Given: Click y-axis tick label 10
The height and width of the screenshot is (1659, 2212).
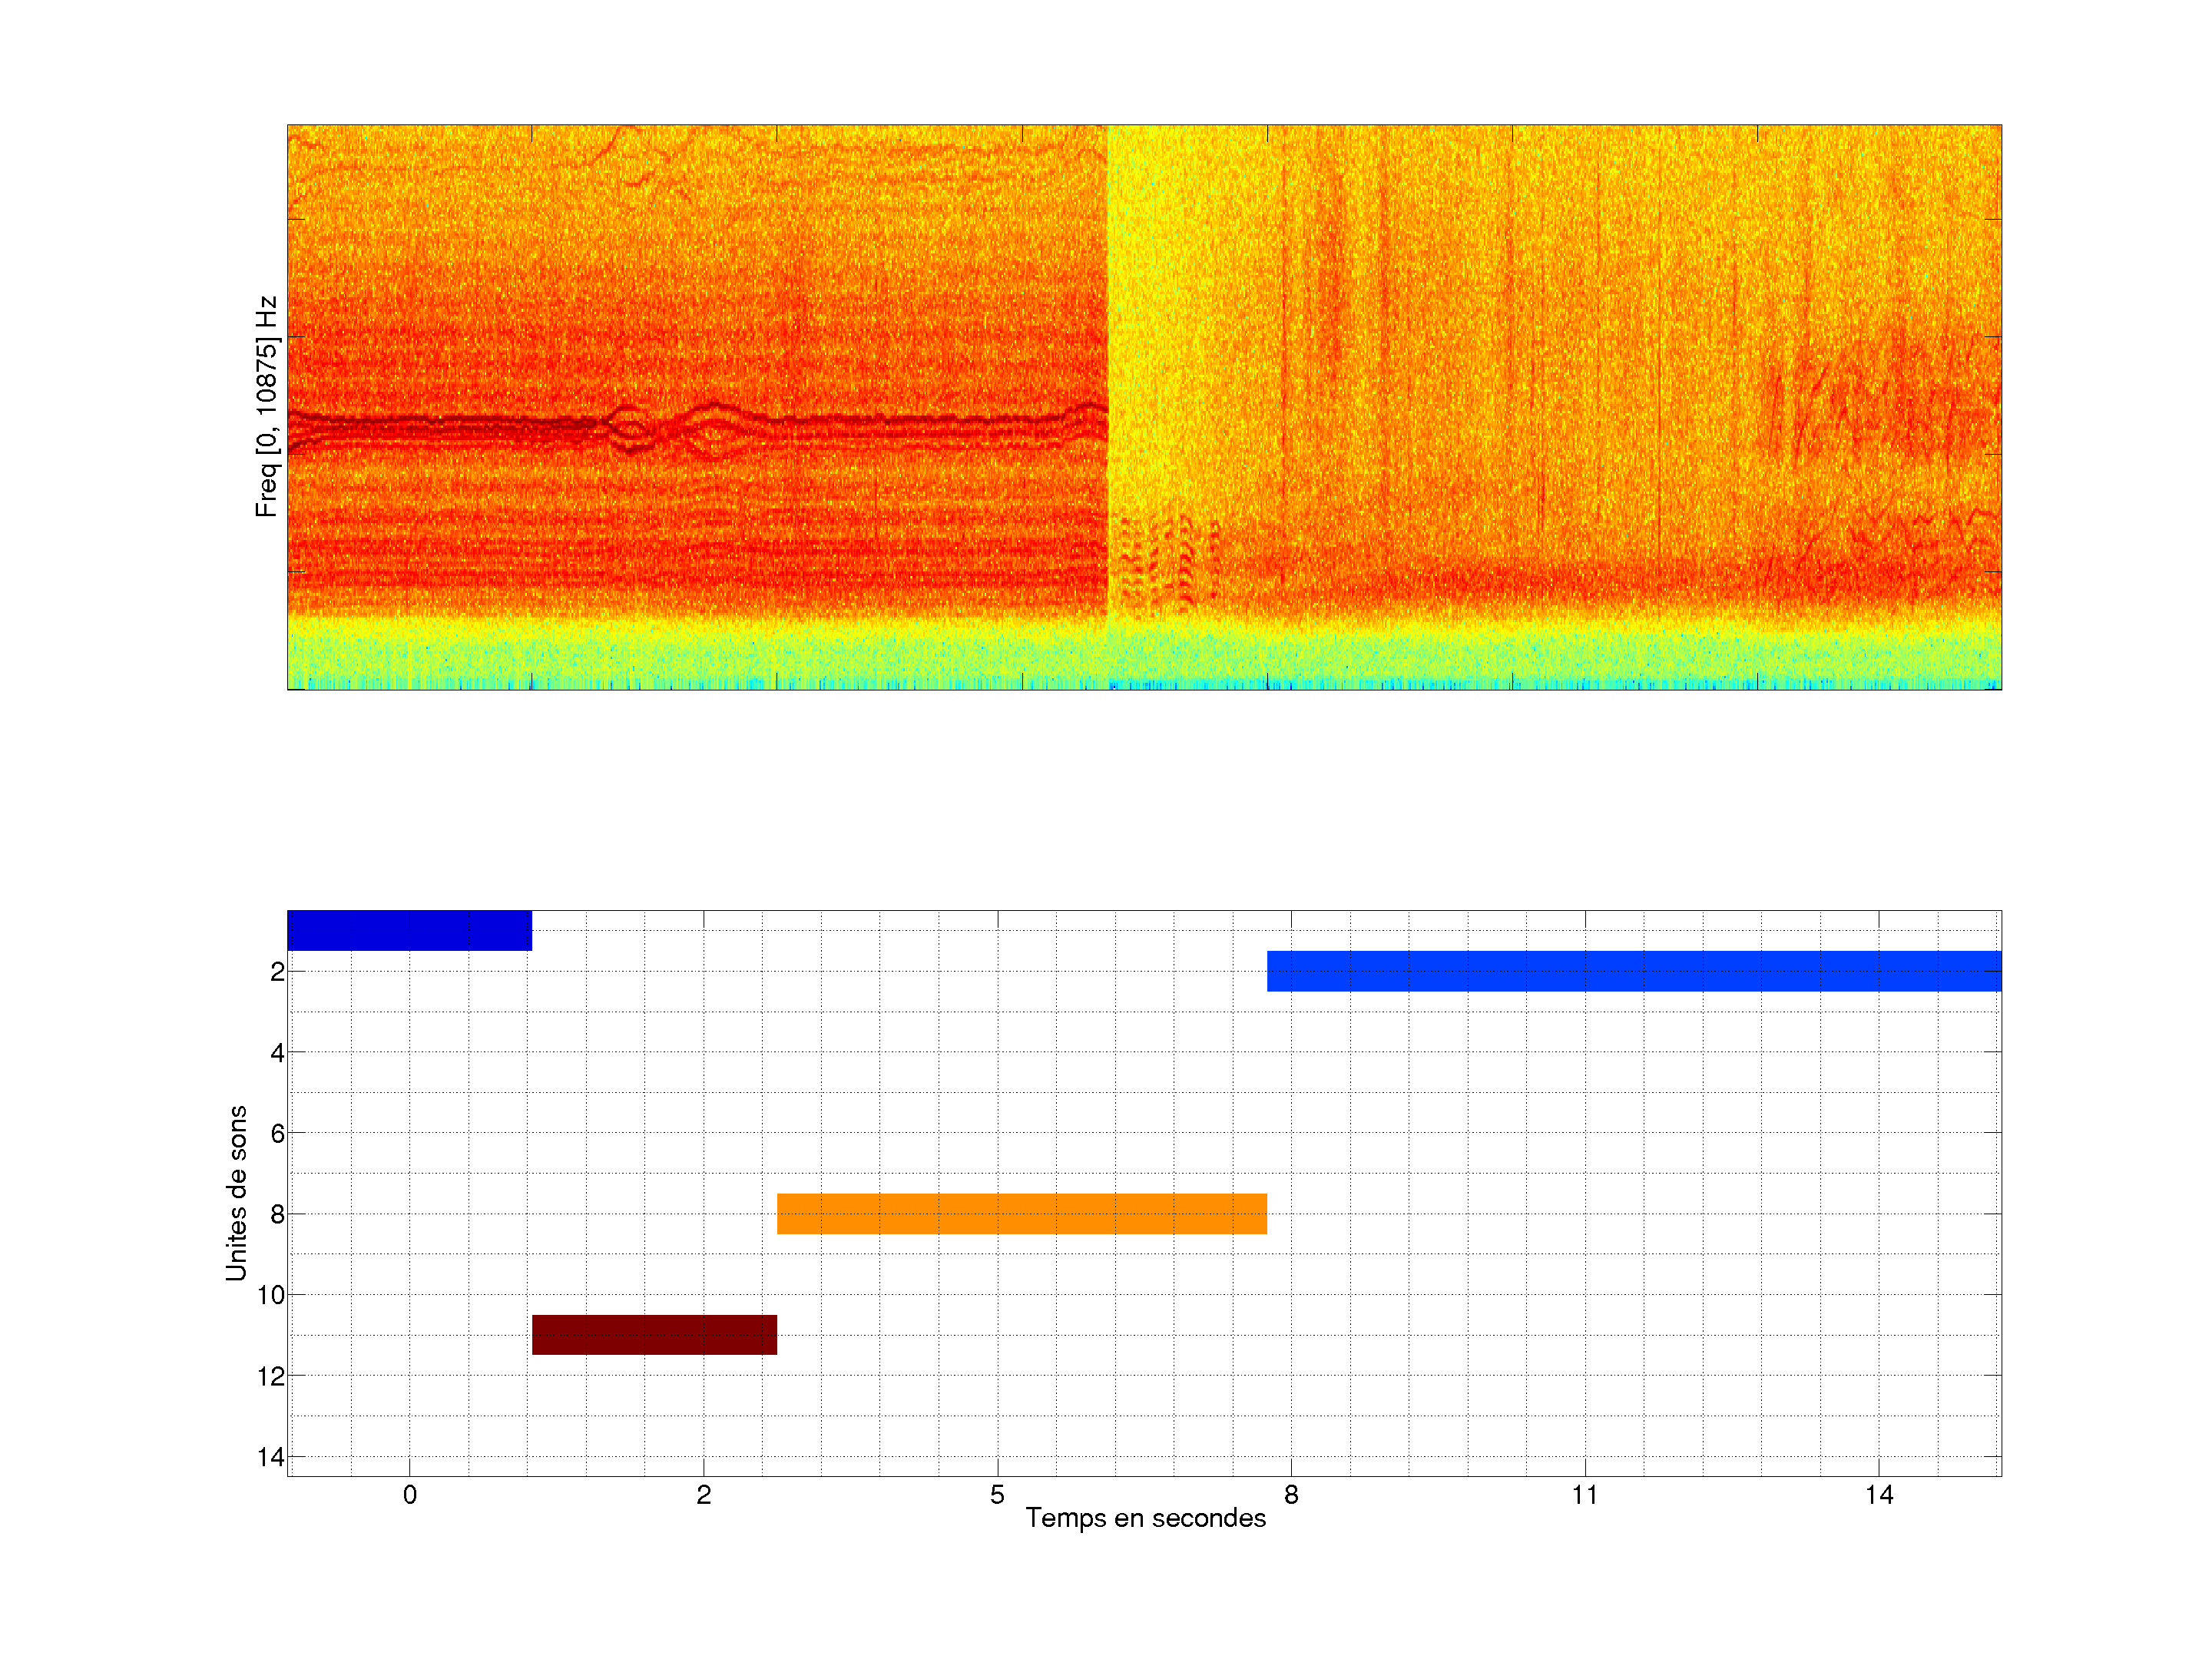Looking at the screenshot, I should (x=271, y=1295).
